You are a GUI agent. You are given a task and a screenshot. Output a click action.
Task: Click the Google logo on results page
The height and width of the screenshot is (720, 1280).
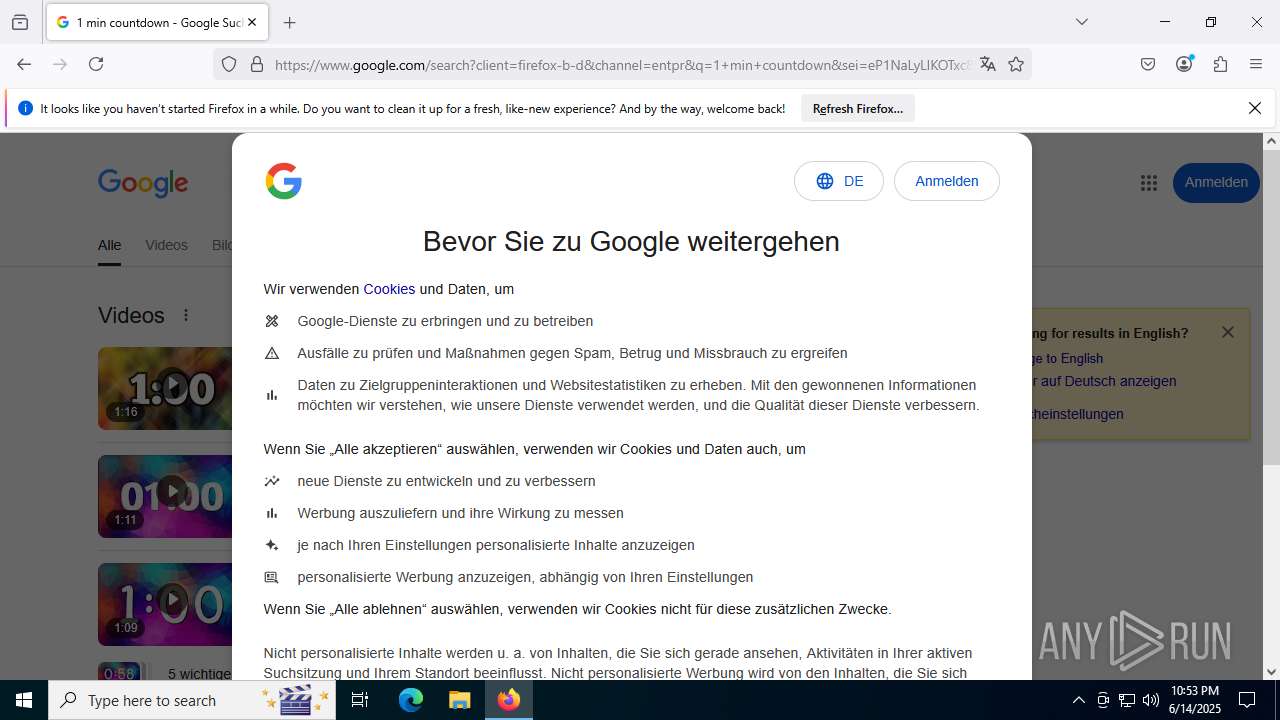tap(143, 183)
